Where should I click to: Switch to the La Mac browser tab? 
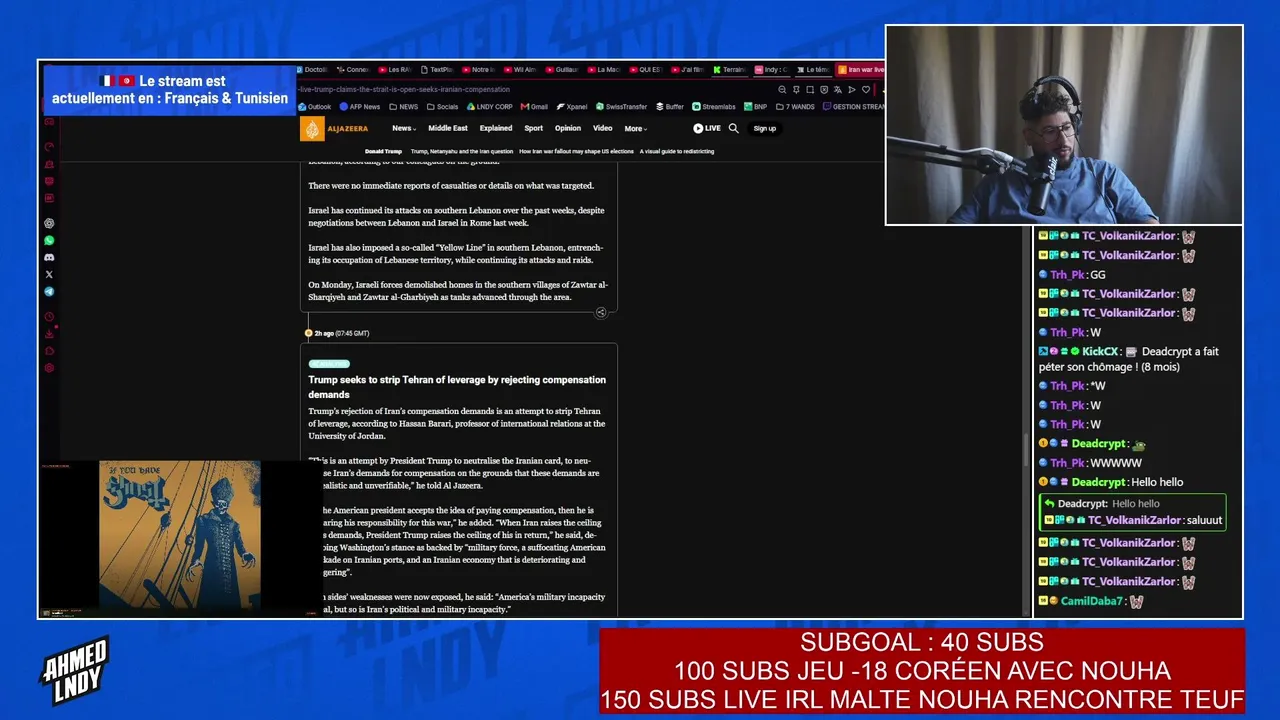[x=604, y=70]
